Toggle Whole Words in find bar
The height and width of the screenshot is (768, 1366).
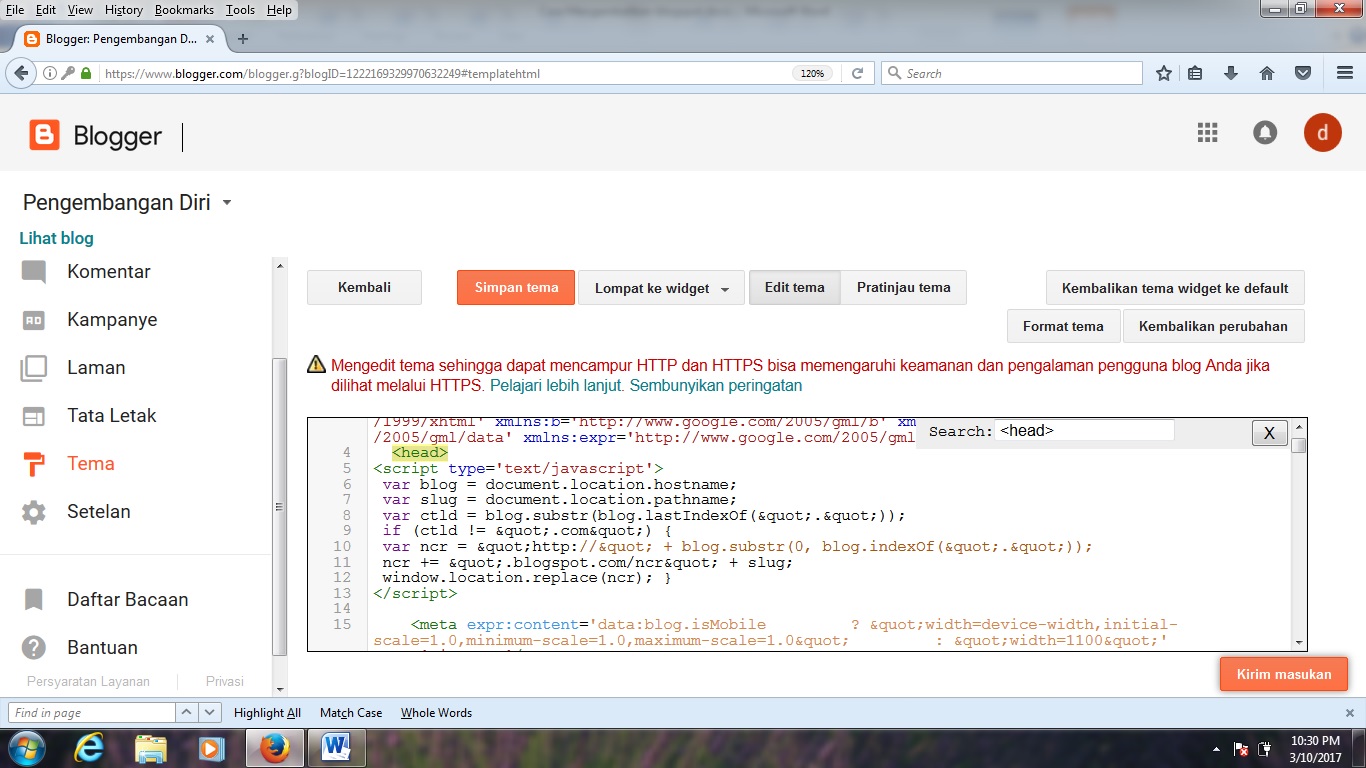point(436,713)
